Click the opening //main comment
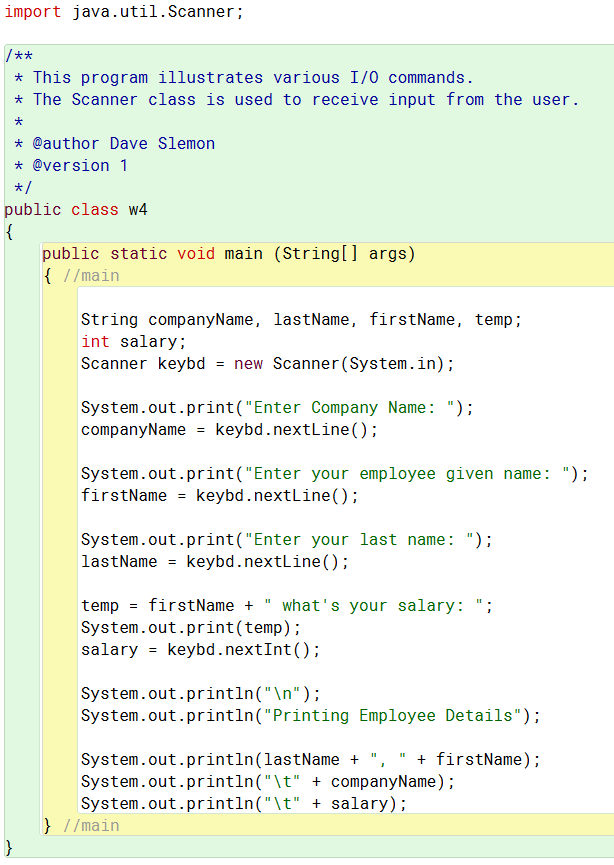The height and width of the screenshot is (865, 614). pyautogui.click(x=91, y=275)
